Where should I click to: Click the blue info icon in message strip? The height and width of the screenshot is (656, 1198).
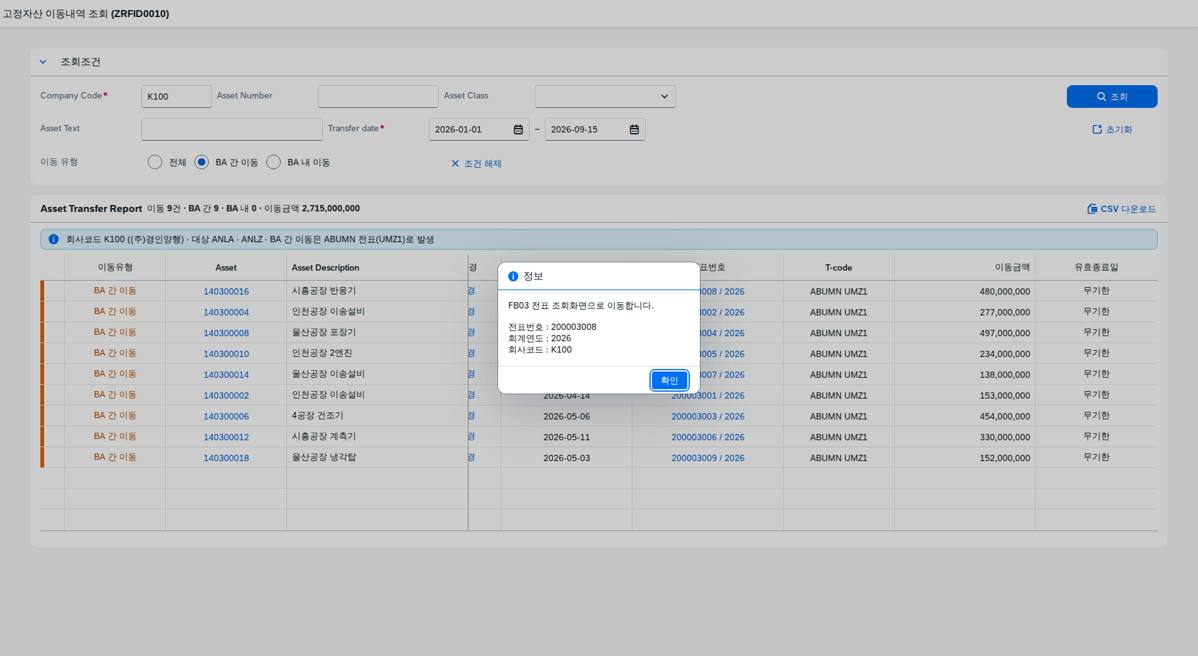53,239
